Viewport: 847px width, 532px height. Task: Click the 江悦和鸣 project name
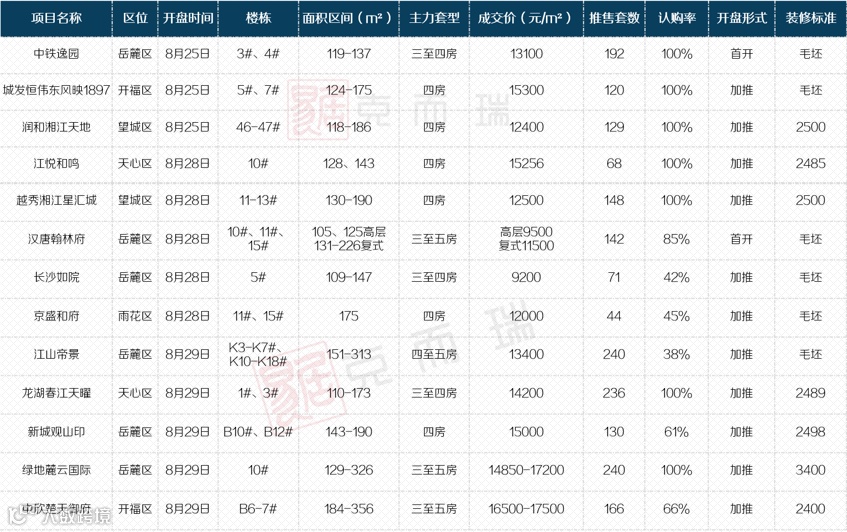point(57,164)
